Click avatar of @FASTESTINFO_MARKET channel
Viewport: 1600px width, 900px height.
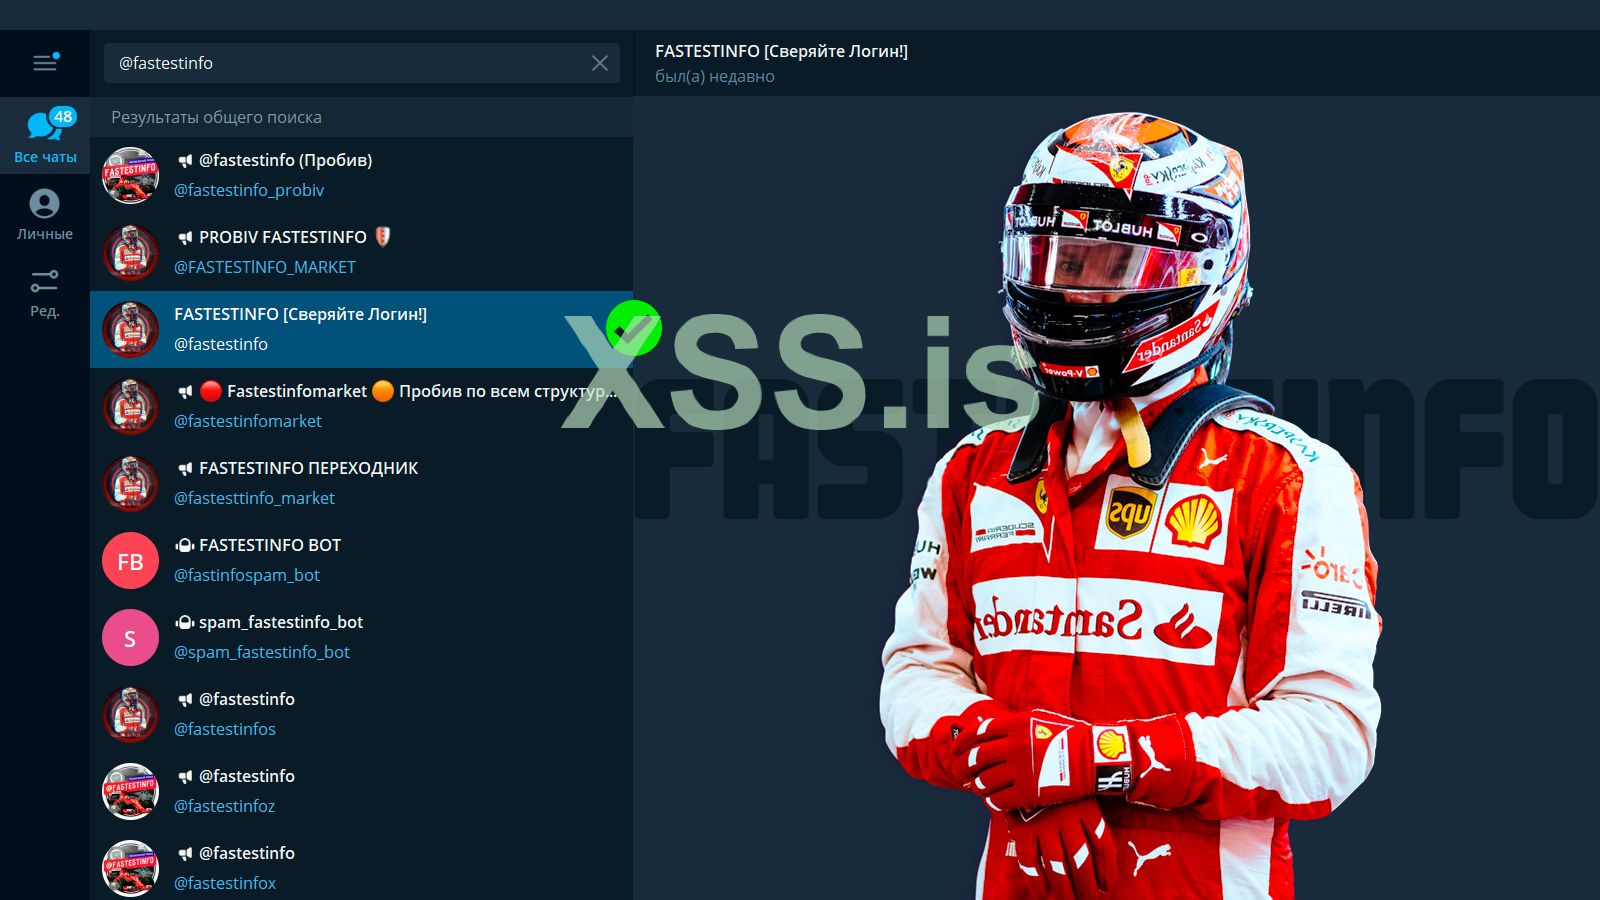tap(130, 252)
